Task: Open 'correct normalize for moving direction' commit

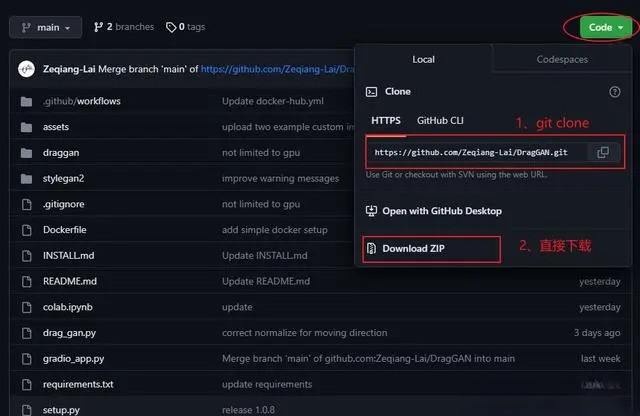Action: (304, 333)
